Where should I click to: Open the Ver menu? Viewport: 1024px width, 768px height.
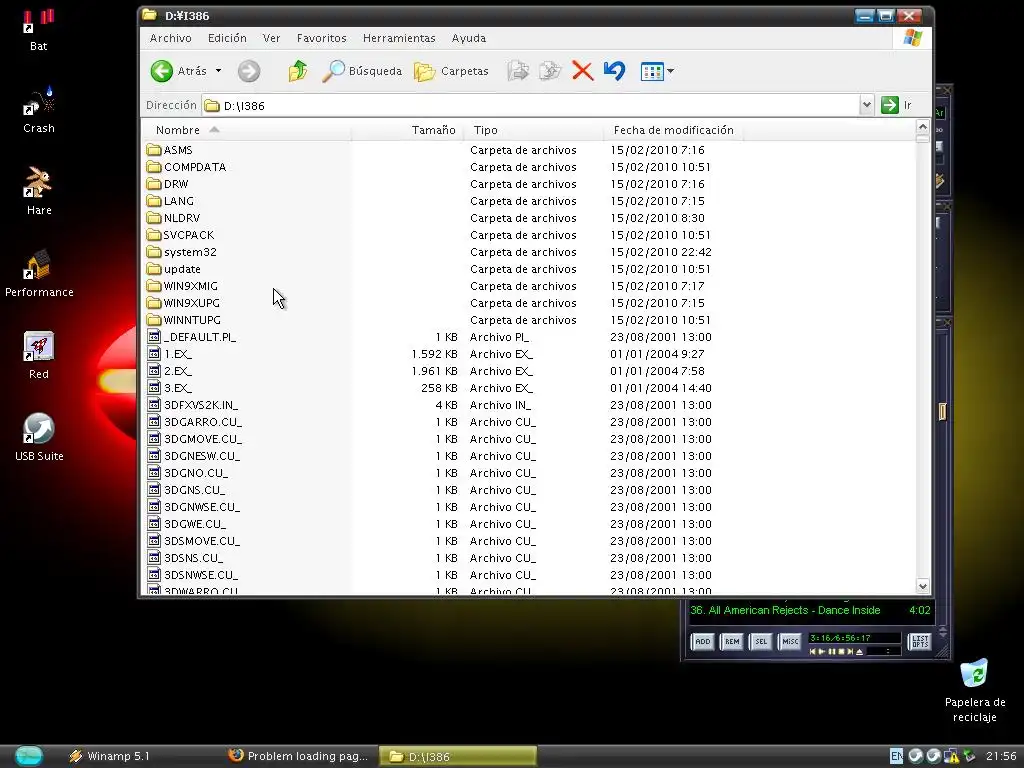coord(271,38)
